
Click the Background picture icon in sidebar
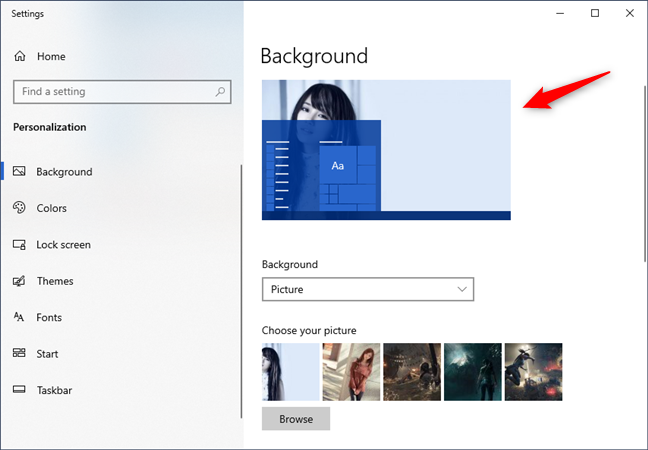(19, 171)
